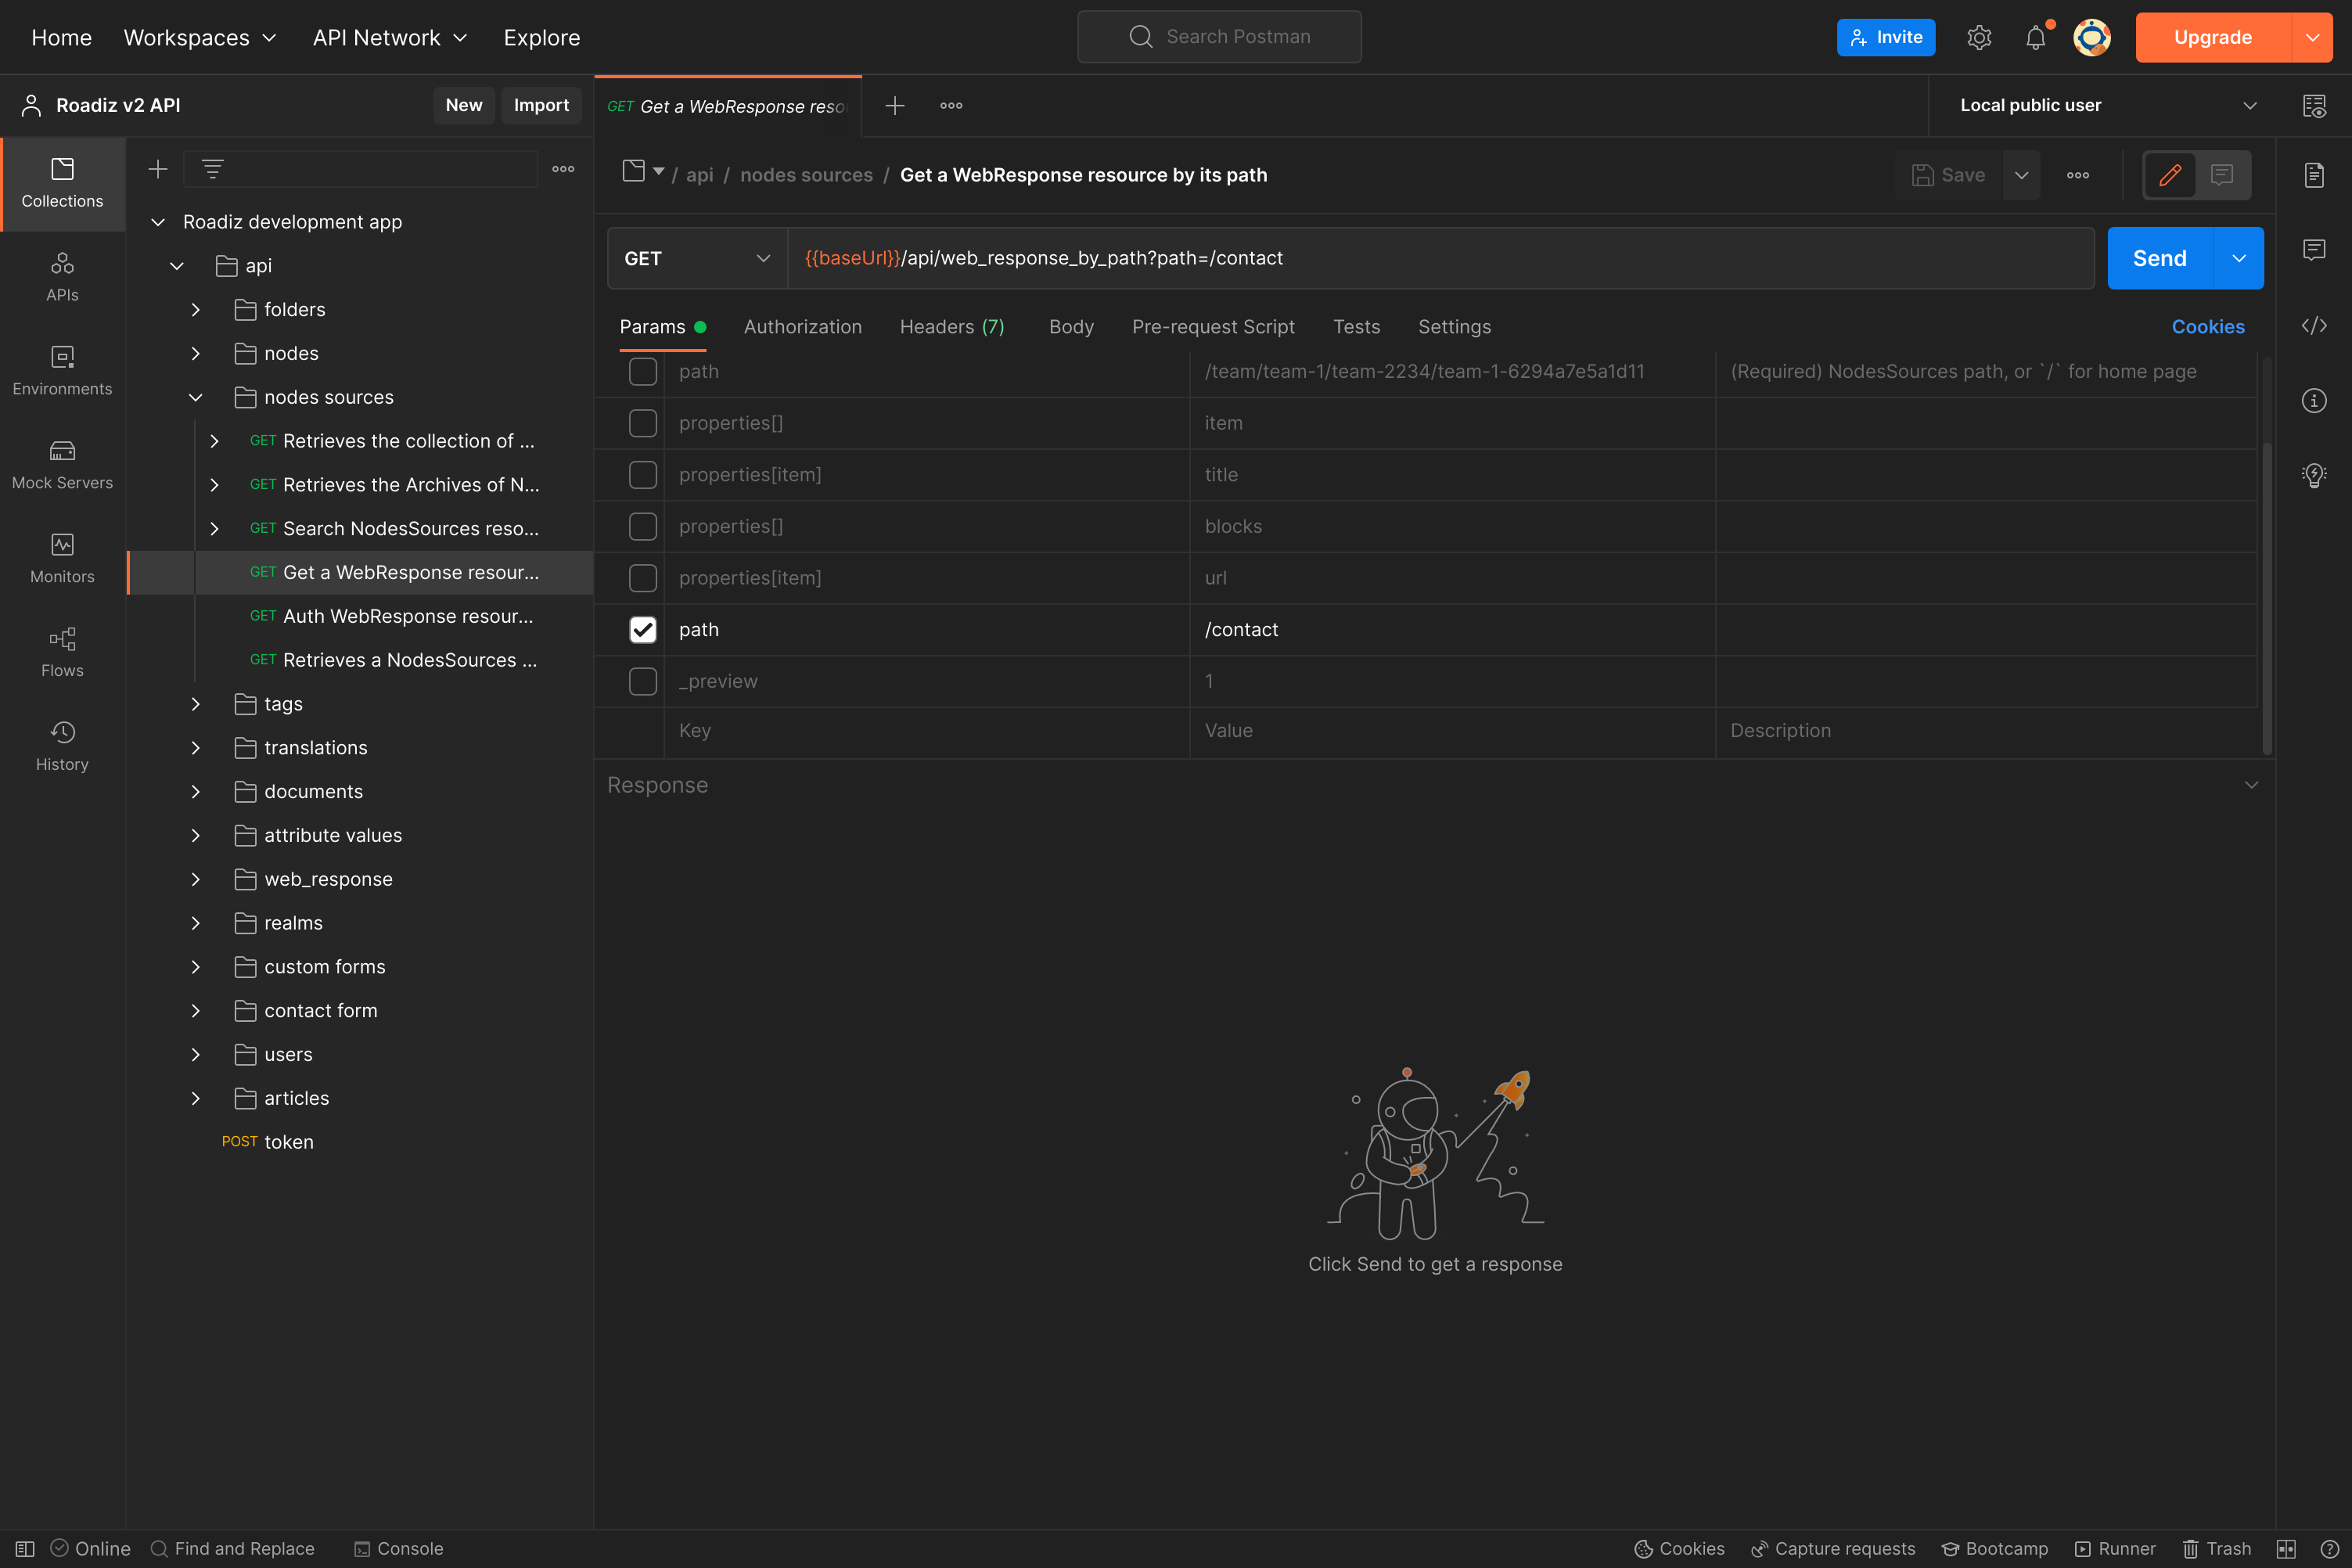Viewport: 2352px width, 1568px height.
Task: Open the Monitors panel icon
Action: (x=62, y=559)
